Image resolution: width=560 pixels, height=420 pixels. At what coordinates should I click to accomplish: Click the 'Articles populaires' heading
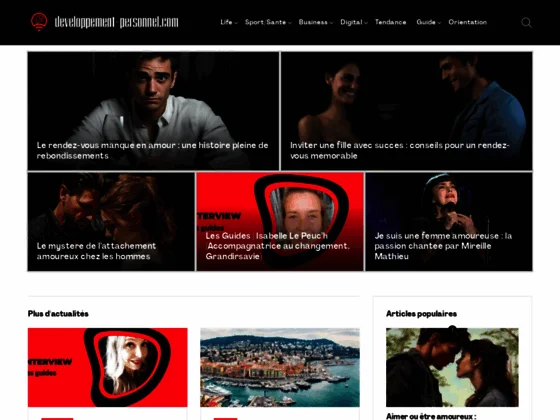(x=421, y=314)
